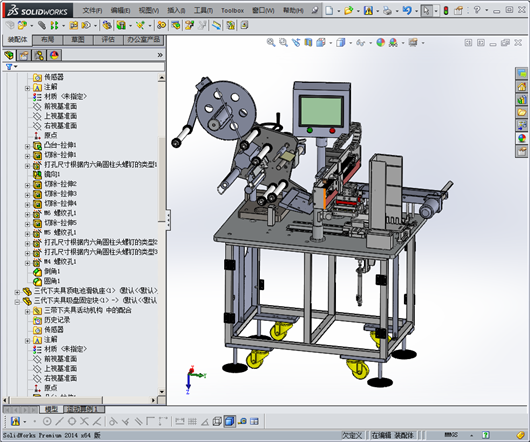Screen dimensions: 530x442
Task: Open the ConfigurationManager tab icon
Action: [39, 55]
